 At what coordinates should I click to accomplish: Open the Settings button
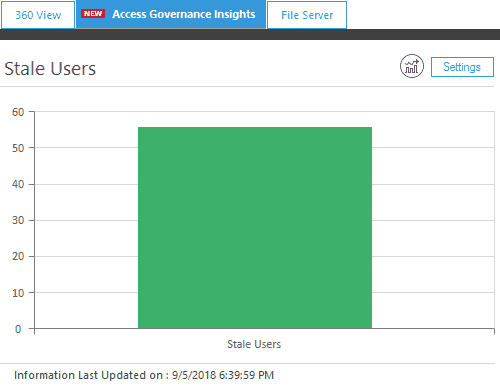[x=462, y=67]
